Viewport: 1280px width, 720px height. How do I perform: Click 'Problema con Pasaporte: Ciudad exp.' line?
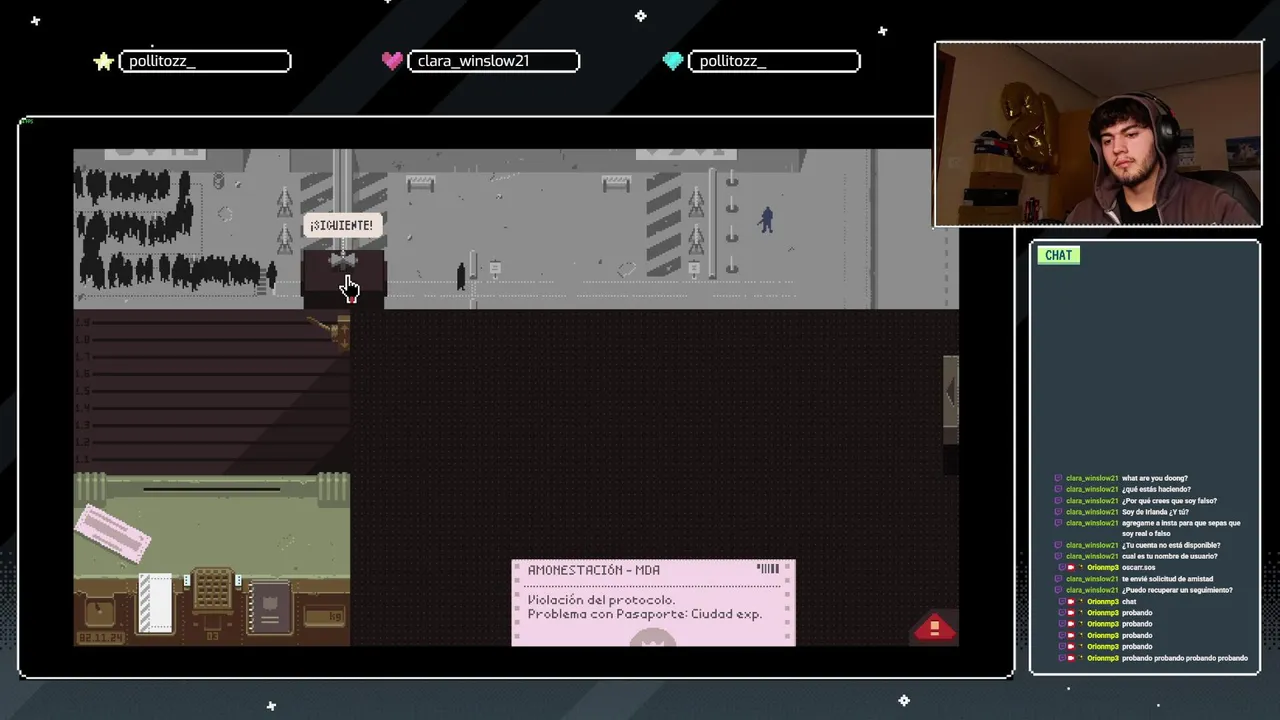point(645,614)
